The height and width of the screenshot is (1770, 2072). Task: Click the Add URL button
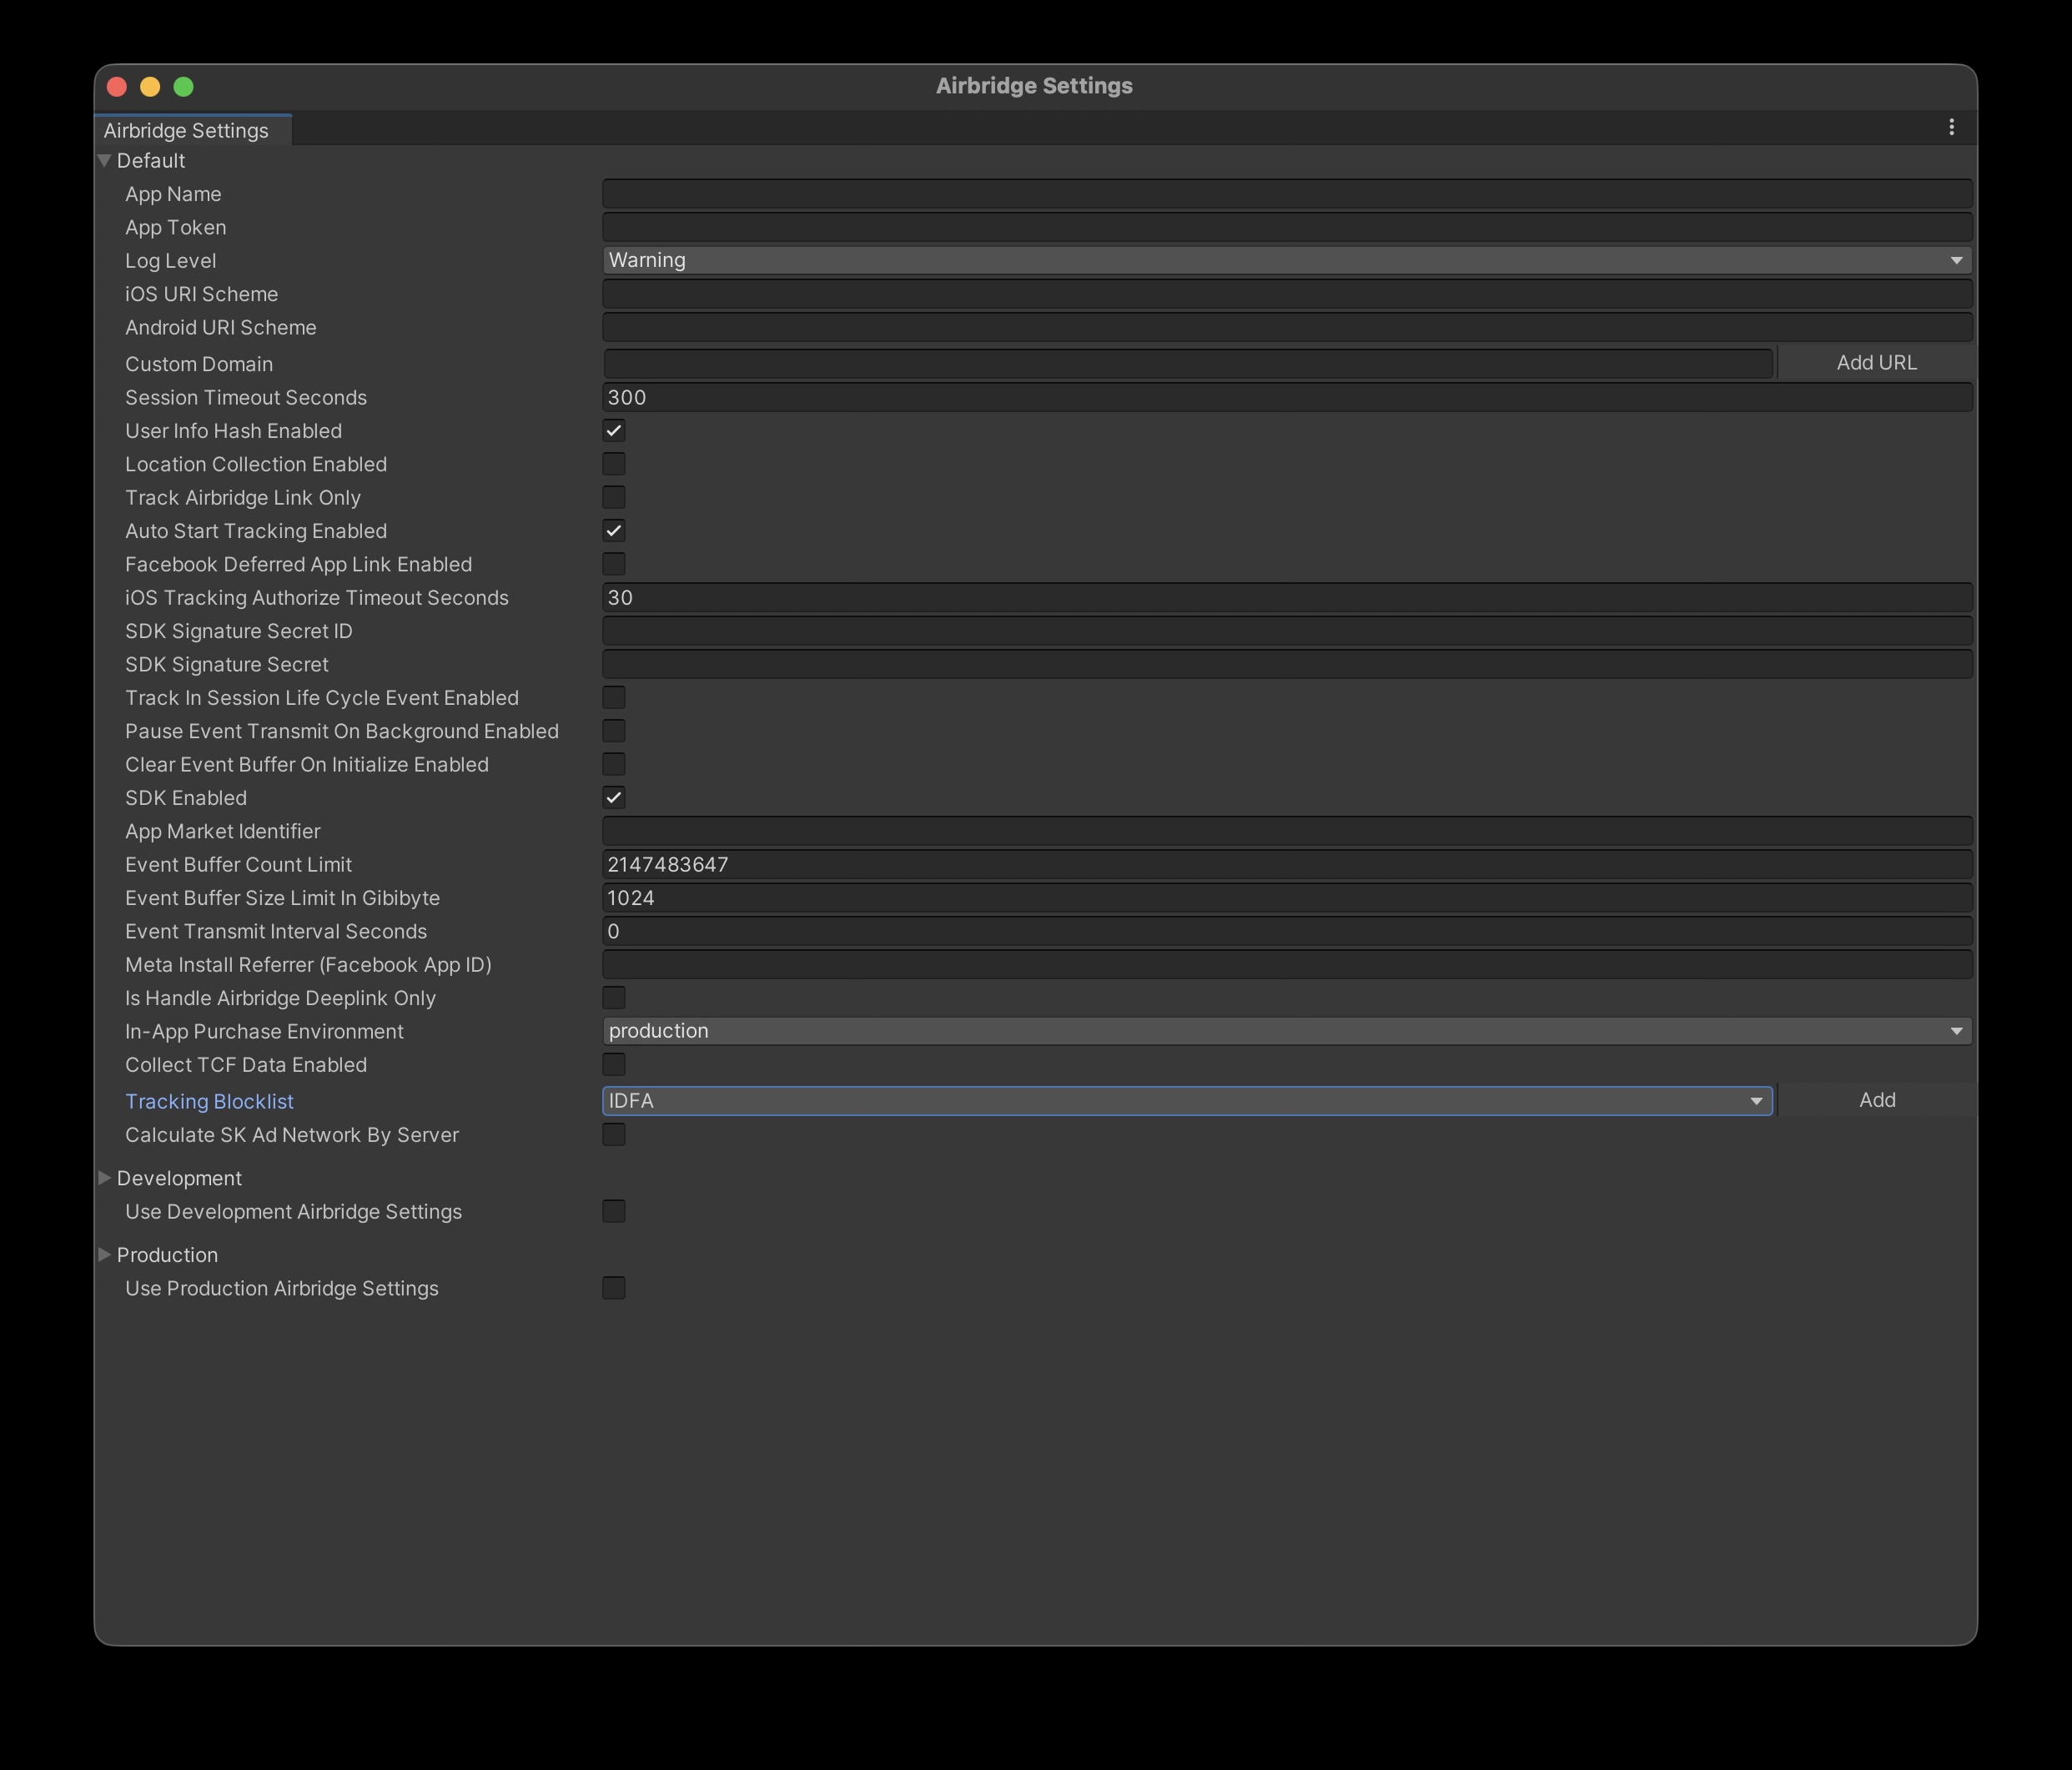click(1876, 363)
